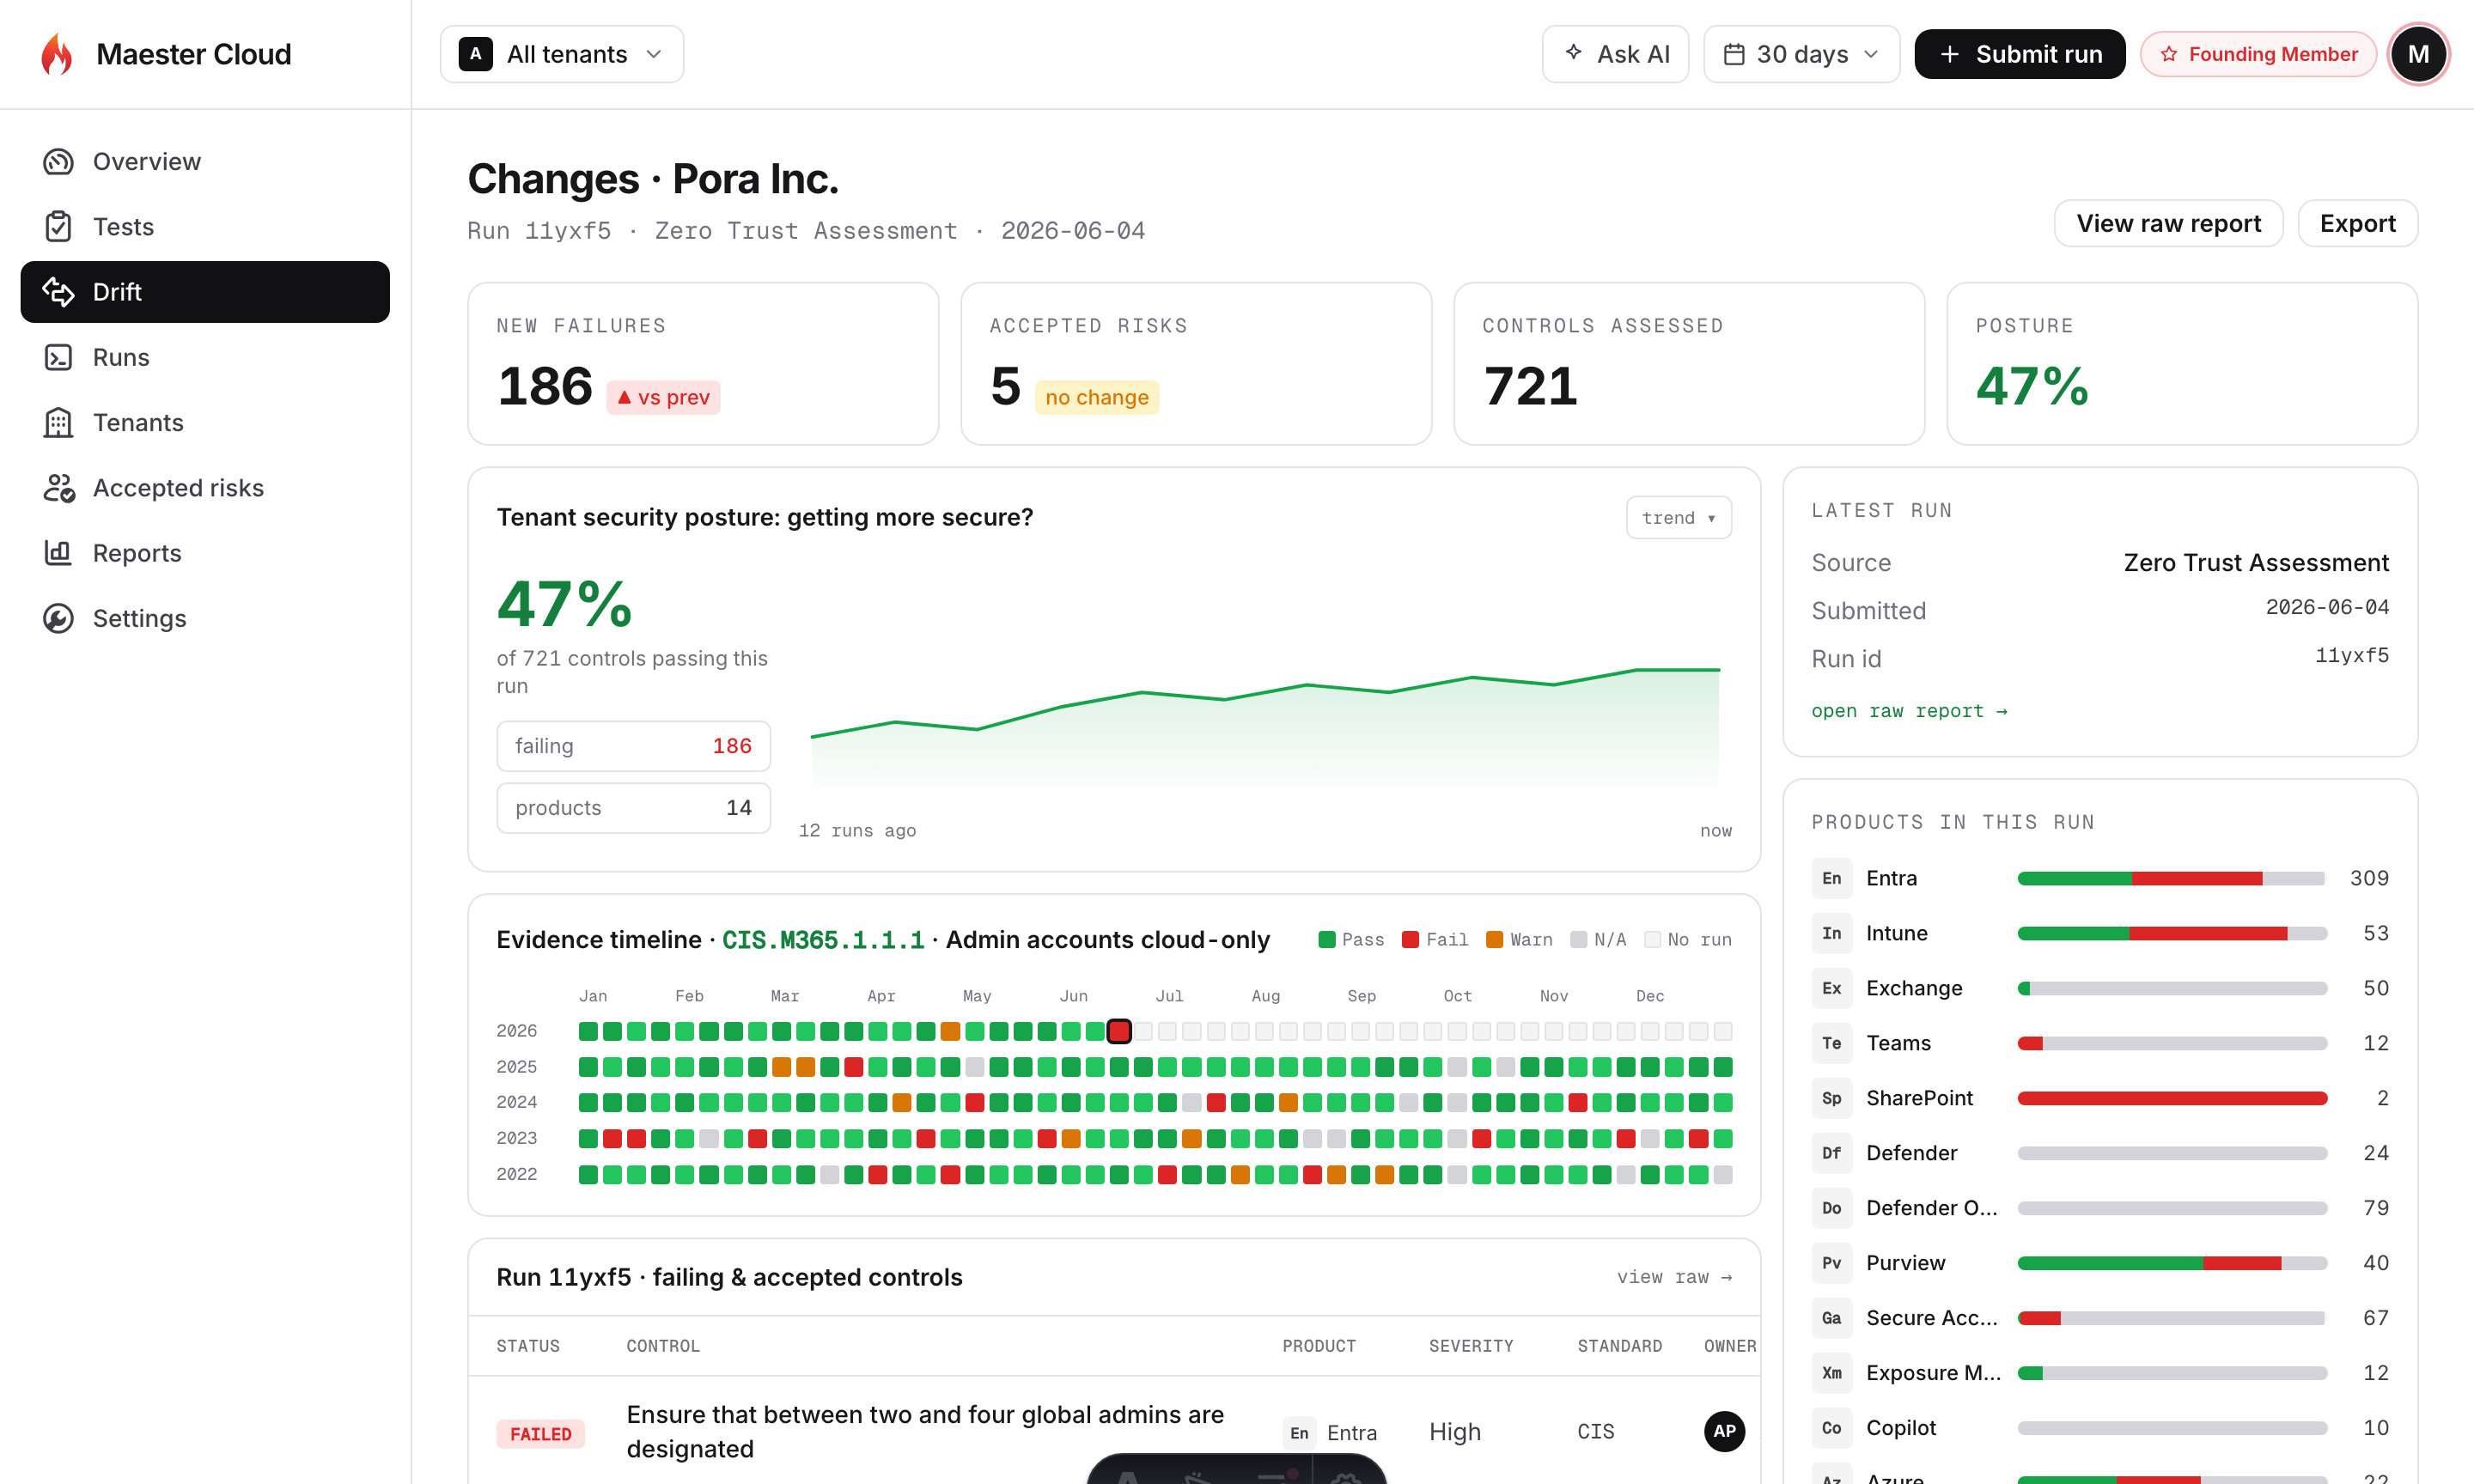This screenshot has width=2474, height=1484.
Task: Open the global admins control row
Action: [1114, 1431]
